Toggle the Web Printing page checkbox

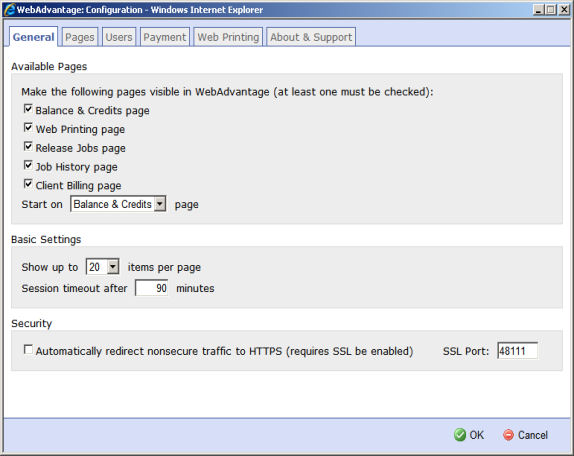[x=28, y=127]
